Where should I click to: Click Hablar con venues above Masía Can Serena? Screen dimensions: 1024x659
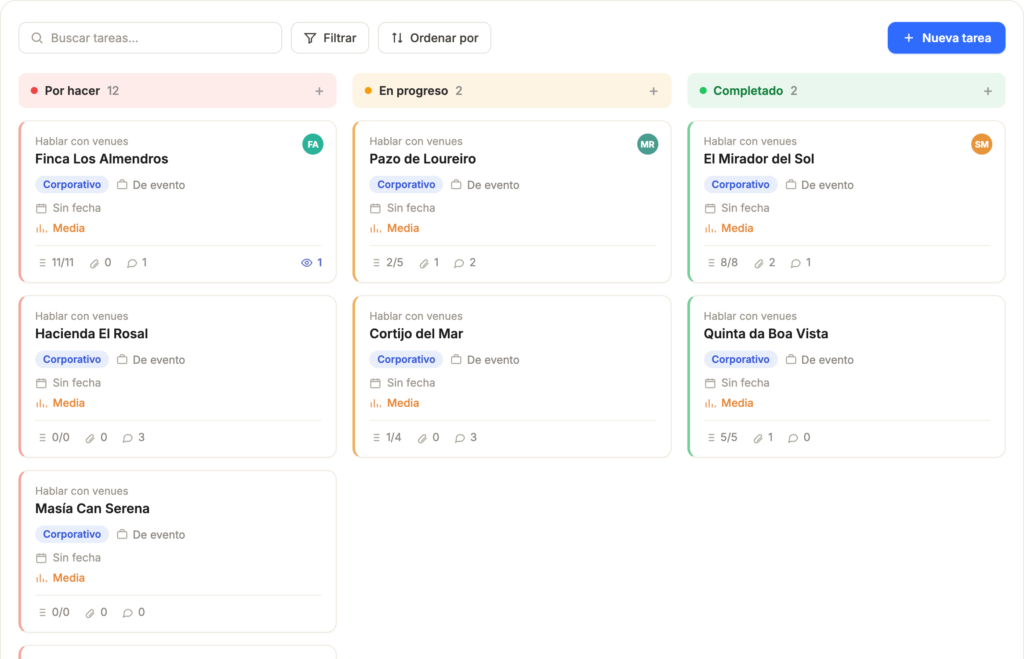(82, 491)
